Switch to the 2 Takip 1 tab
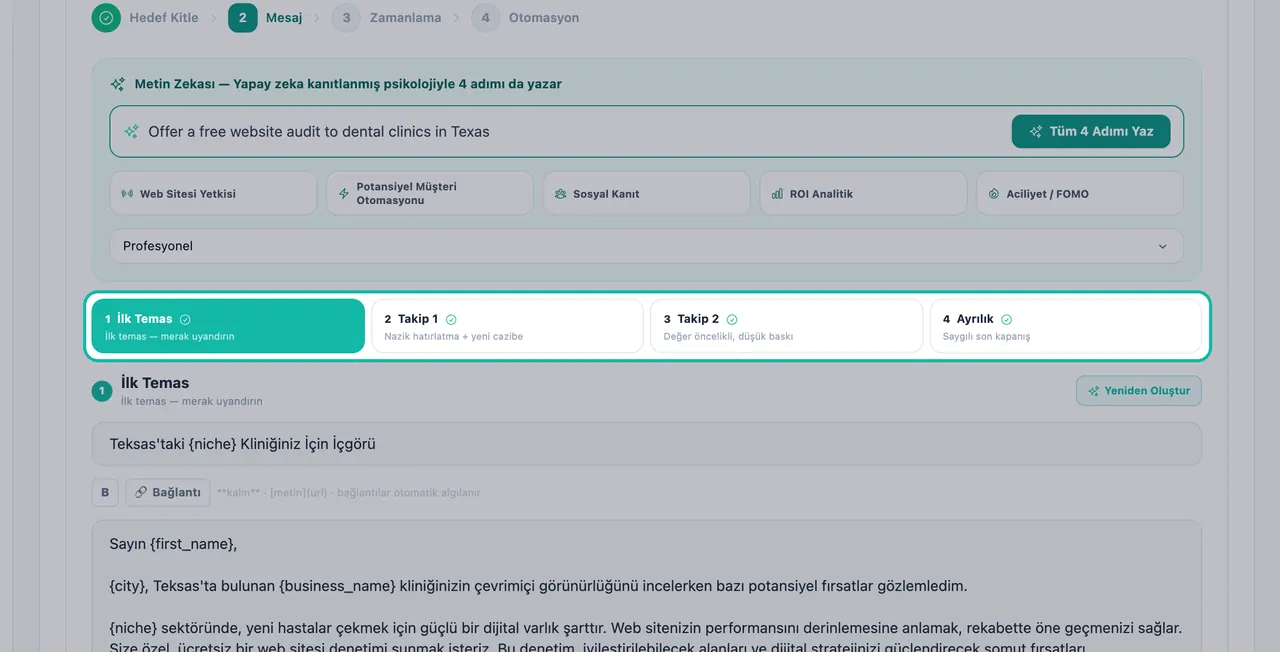 click(507, 326)
